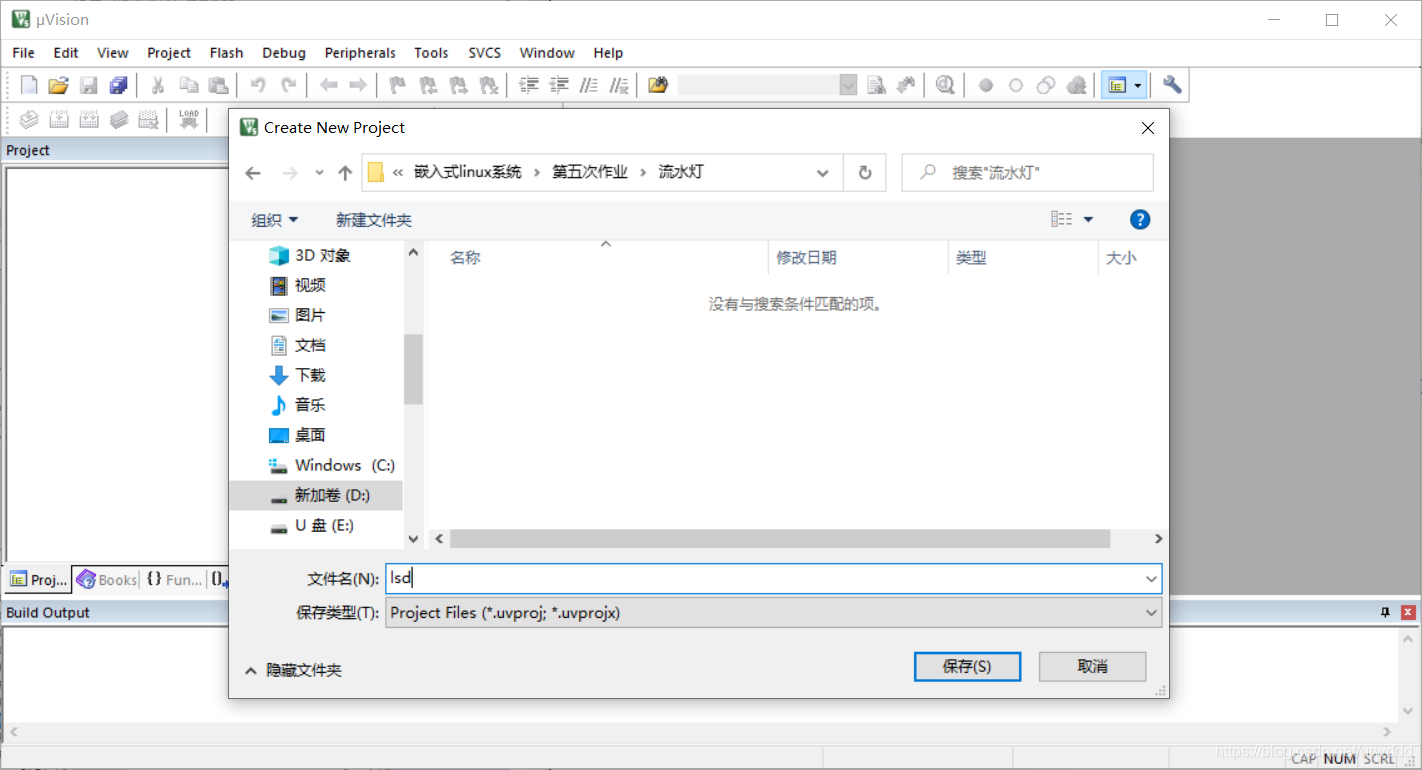
Task: Open the Peripherals menu
Action: click(x=360, y=53)
